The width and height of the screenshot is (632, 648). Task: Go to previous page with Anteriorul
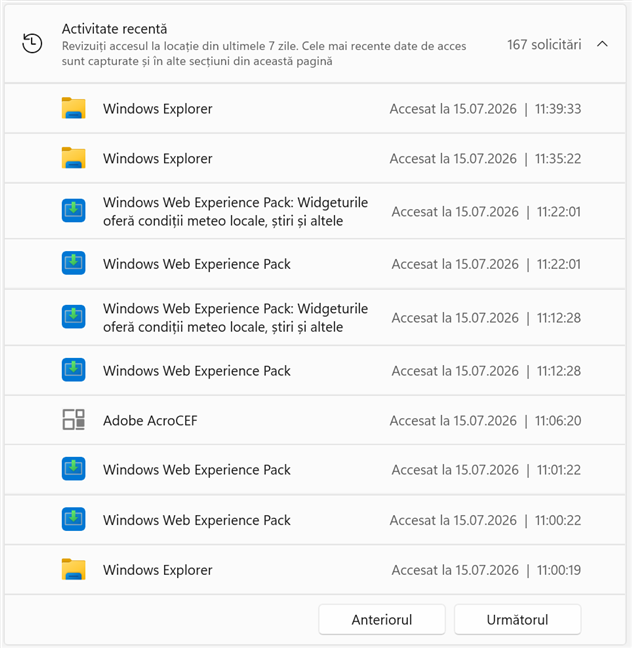coord(382,619)
